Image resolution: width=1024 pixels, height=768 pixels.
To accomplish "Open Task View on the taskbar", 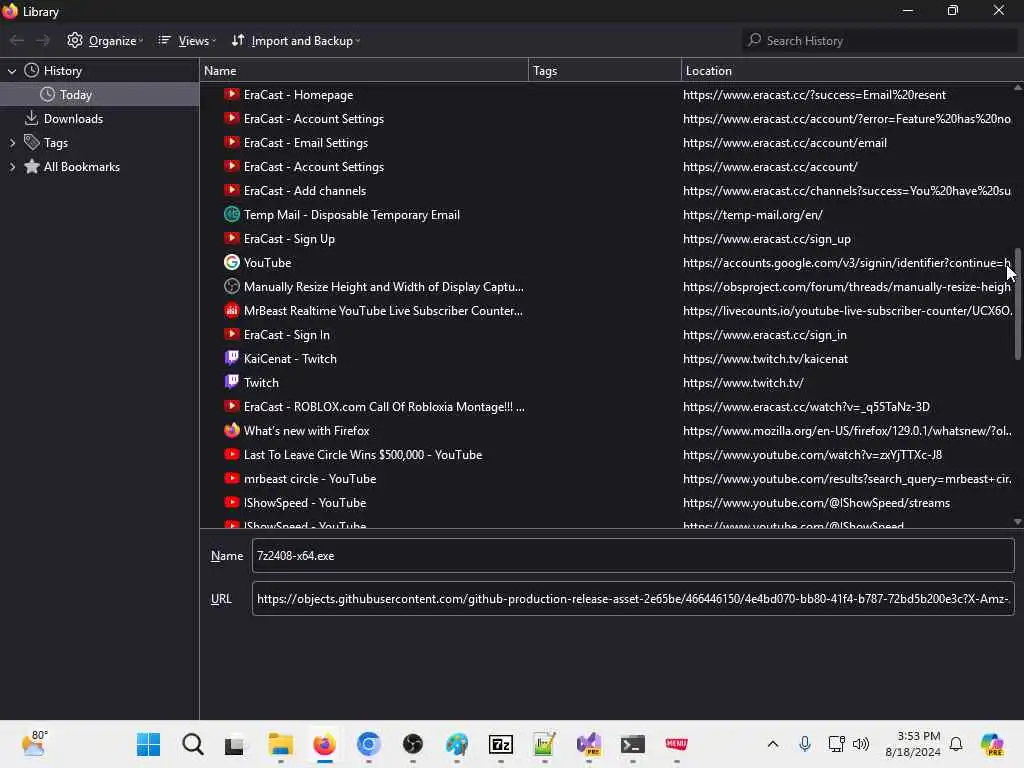I will pyautogui.click(x=236, y=744).
